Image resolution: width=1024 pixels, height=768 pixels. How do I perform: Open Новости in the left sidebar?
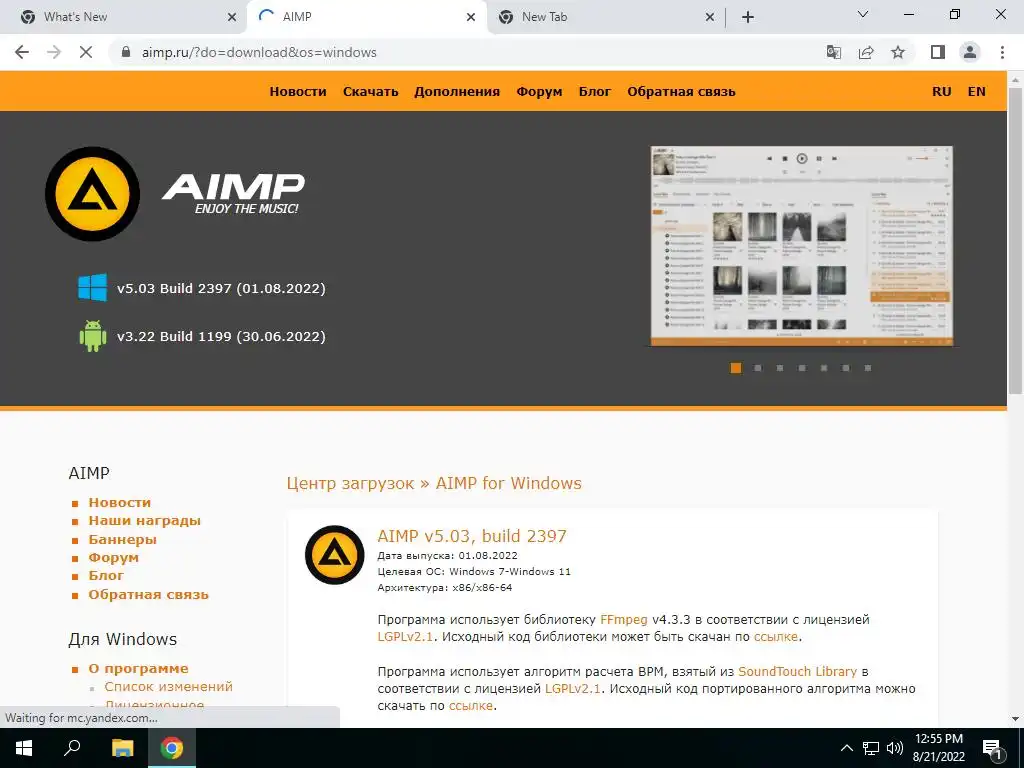click(120, 502)
